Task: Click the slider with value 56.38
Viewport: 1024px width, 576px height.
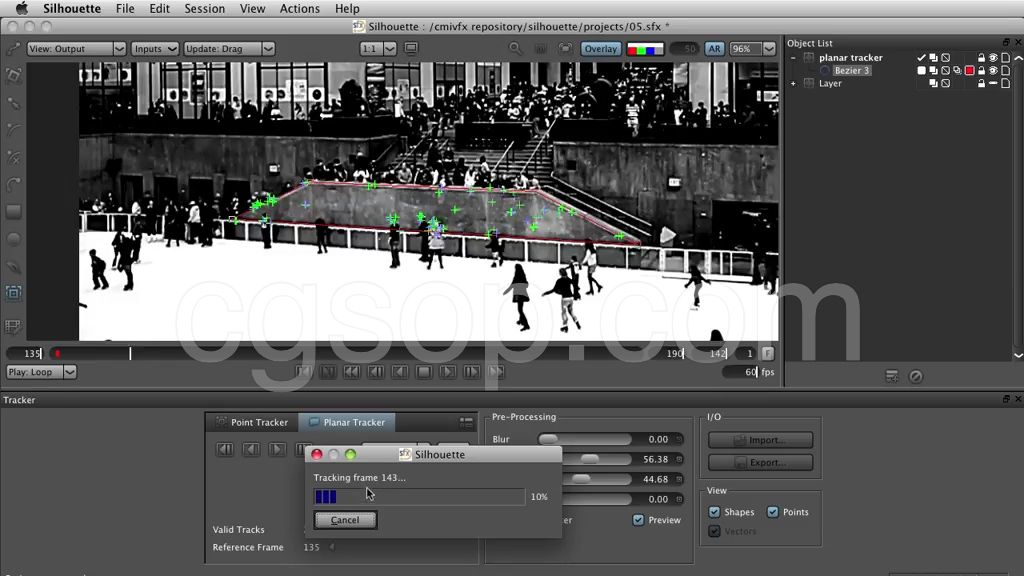Action: pos(590,459)
